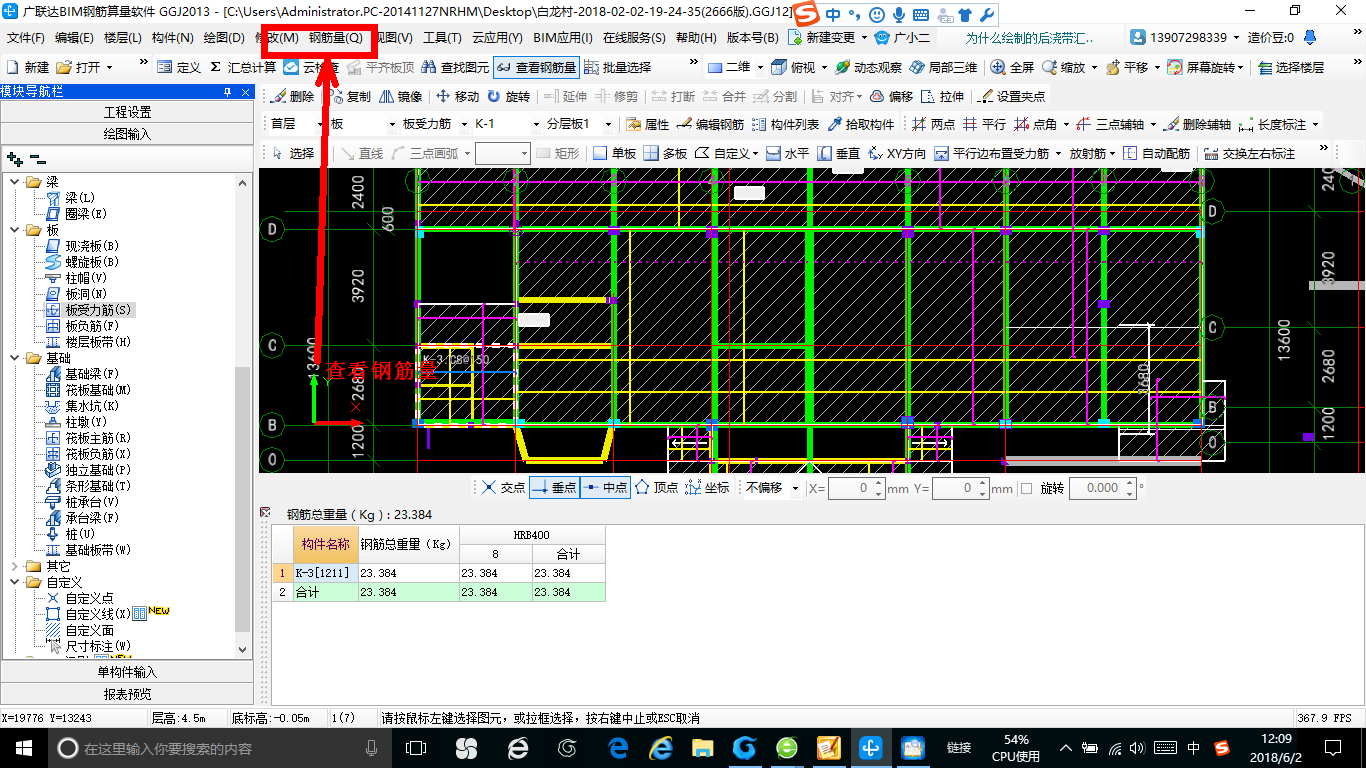This screenshot has width=1366, height=768.
Task: Click the 拉伸 stretch tool
Action: point(942,97)
